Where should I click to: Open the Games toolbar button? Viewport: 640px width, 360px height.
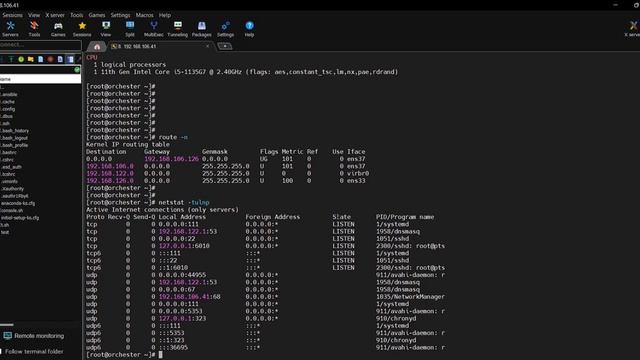click(58, 29)
